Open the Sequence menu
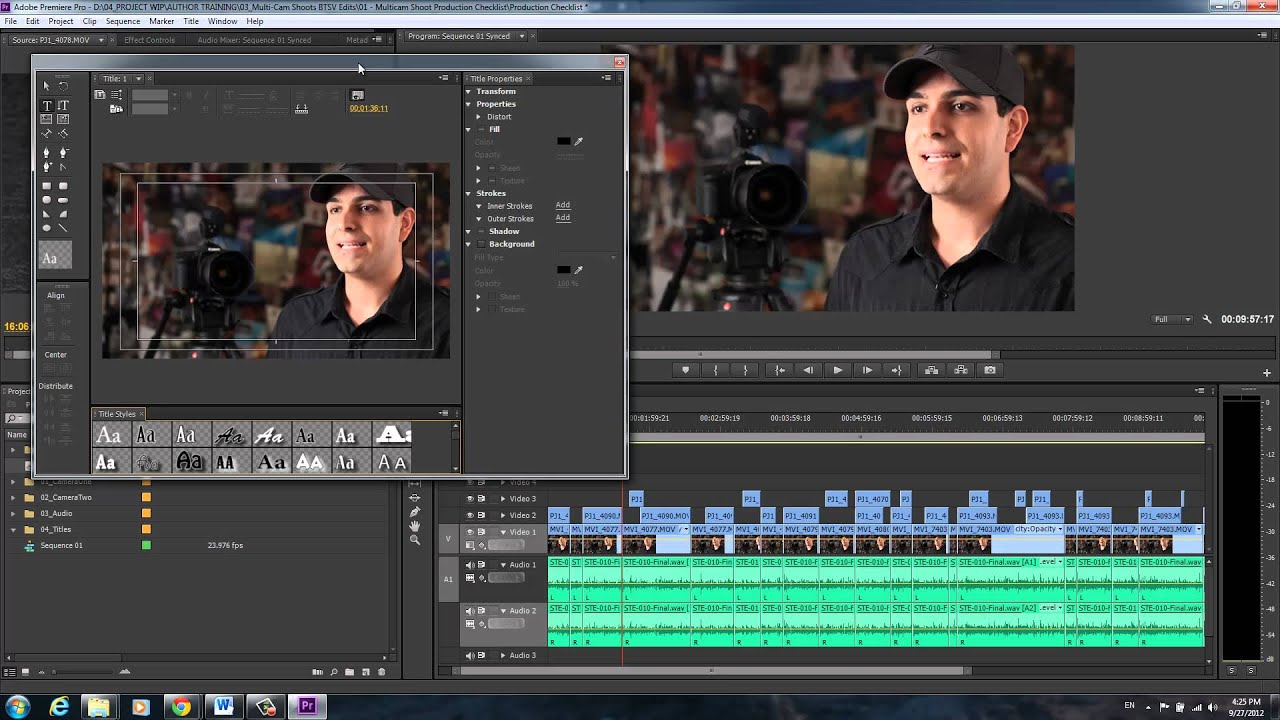Viewport: 1280px width, 720px height. (x=123, y=21)
